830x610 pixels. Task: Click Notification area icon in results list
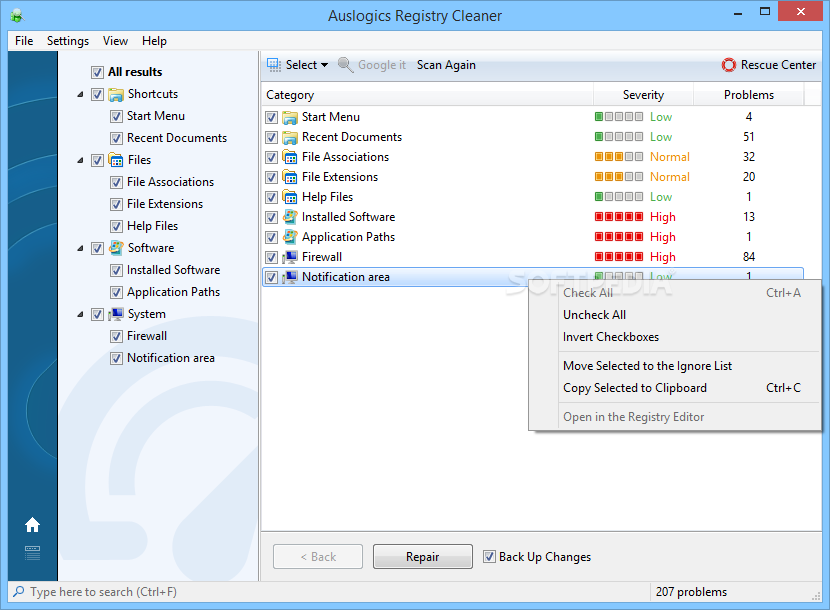pyautogui.click(x=290, y=277)
